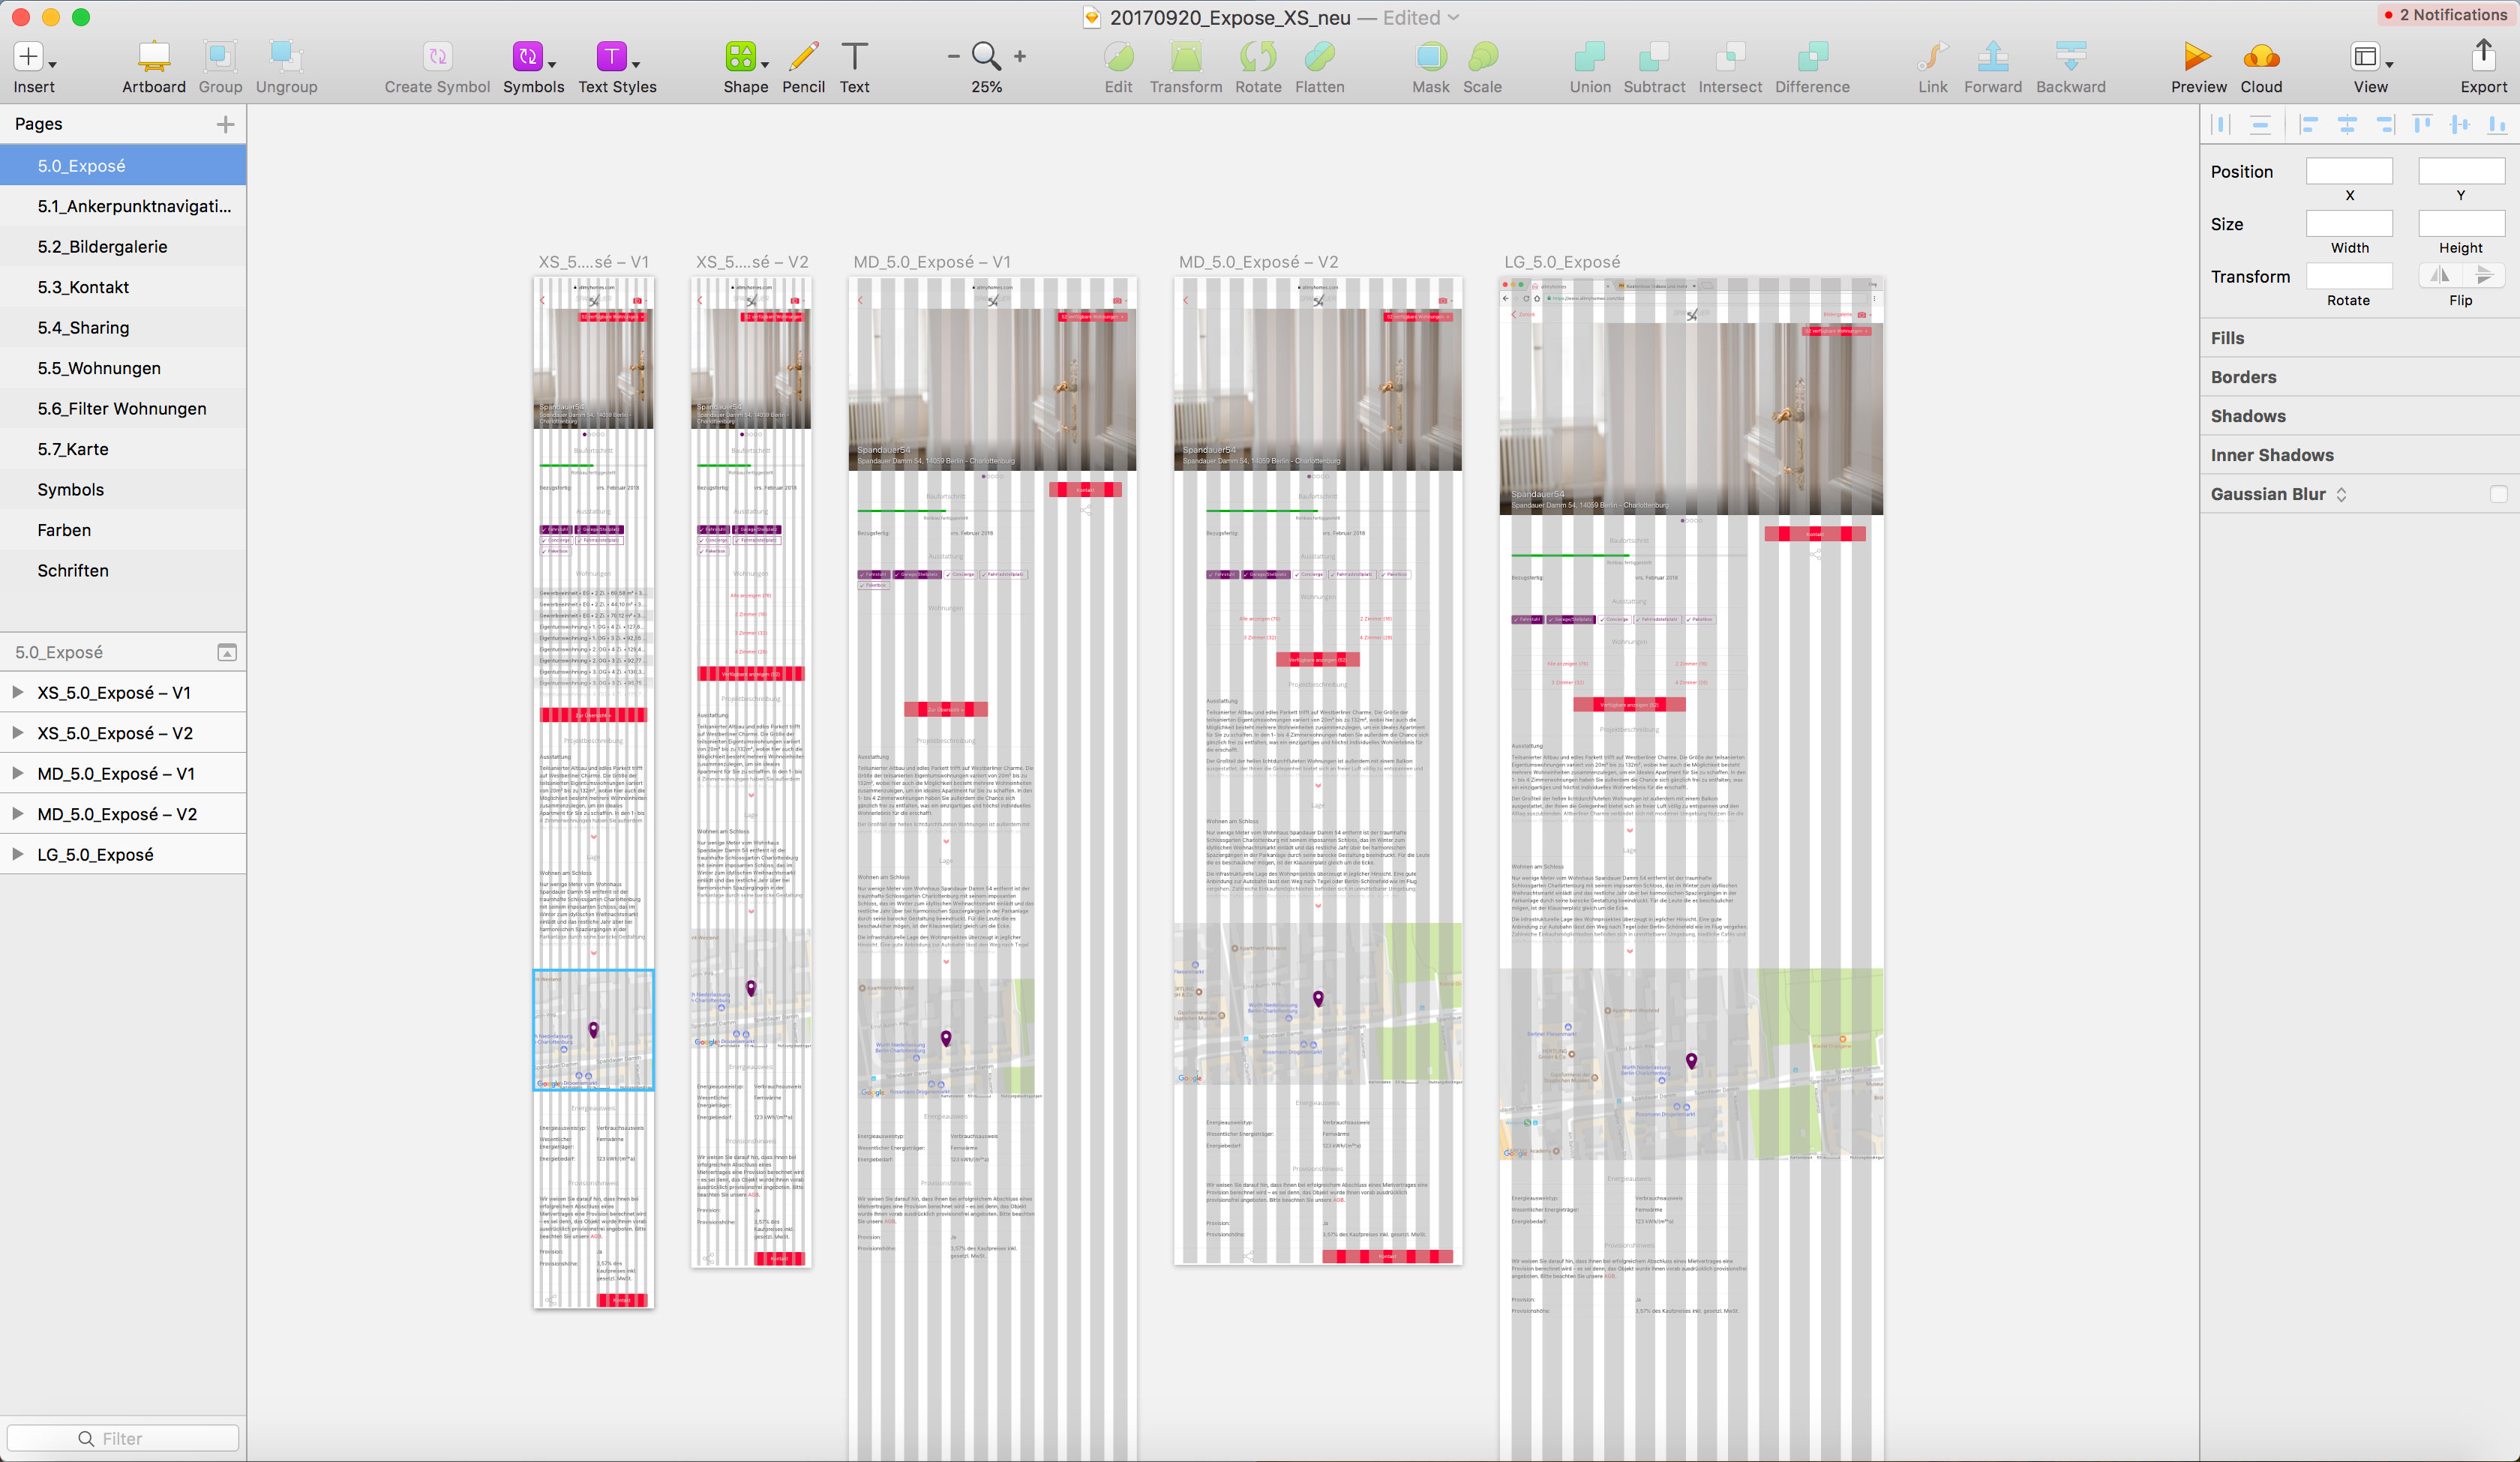This screenshot has height=1462, width=2520.
Task: Click the Size Height input field
Action: pos(2461,223)
